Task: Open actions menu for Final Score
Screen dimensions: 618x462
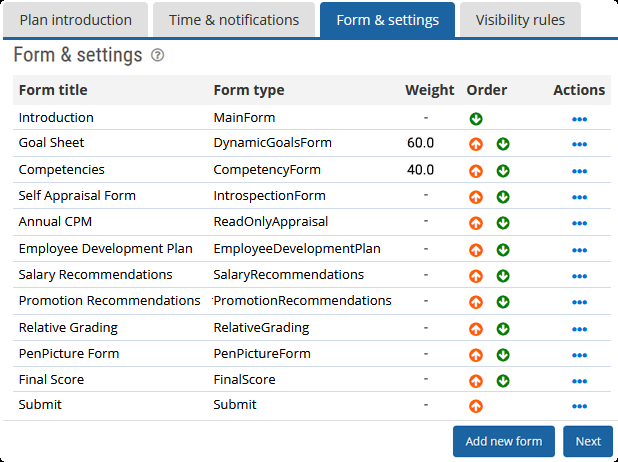Action: (x=579, y=381)
